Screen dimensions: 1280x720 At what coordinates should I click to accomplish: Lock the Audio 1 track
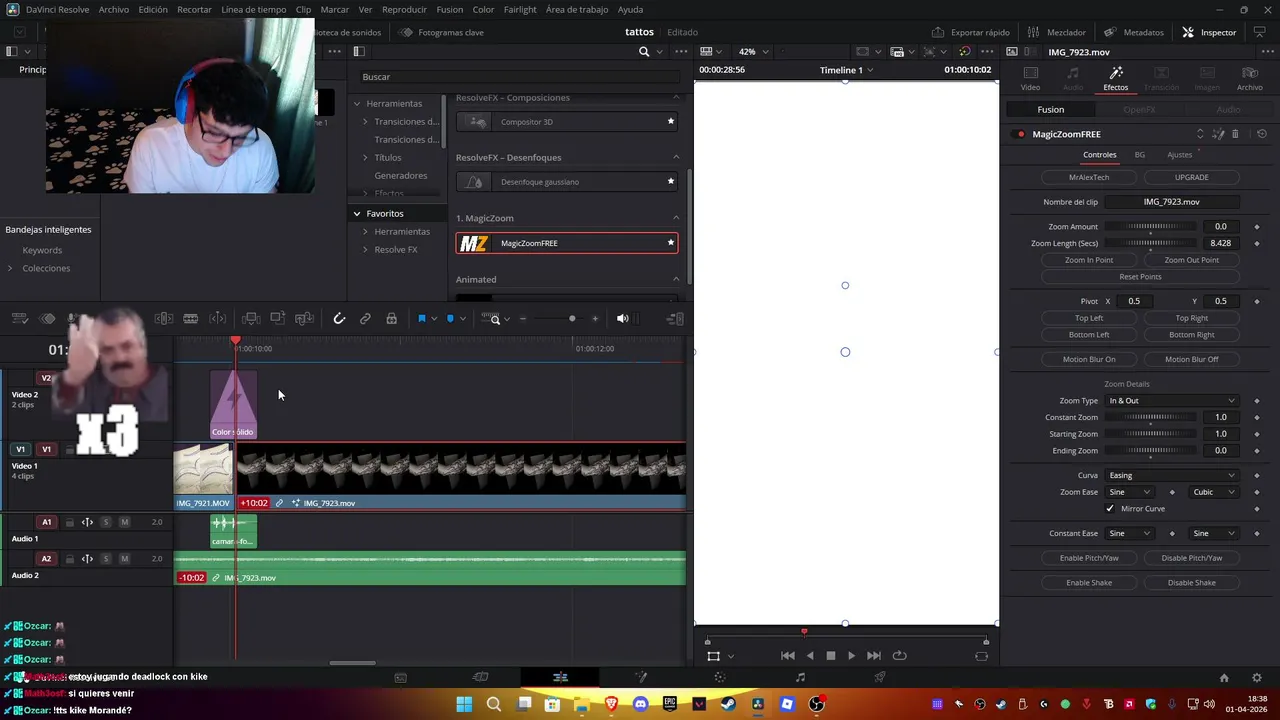(x=69, y=522)
